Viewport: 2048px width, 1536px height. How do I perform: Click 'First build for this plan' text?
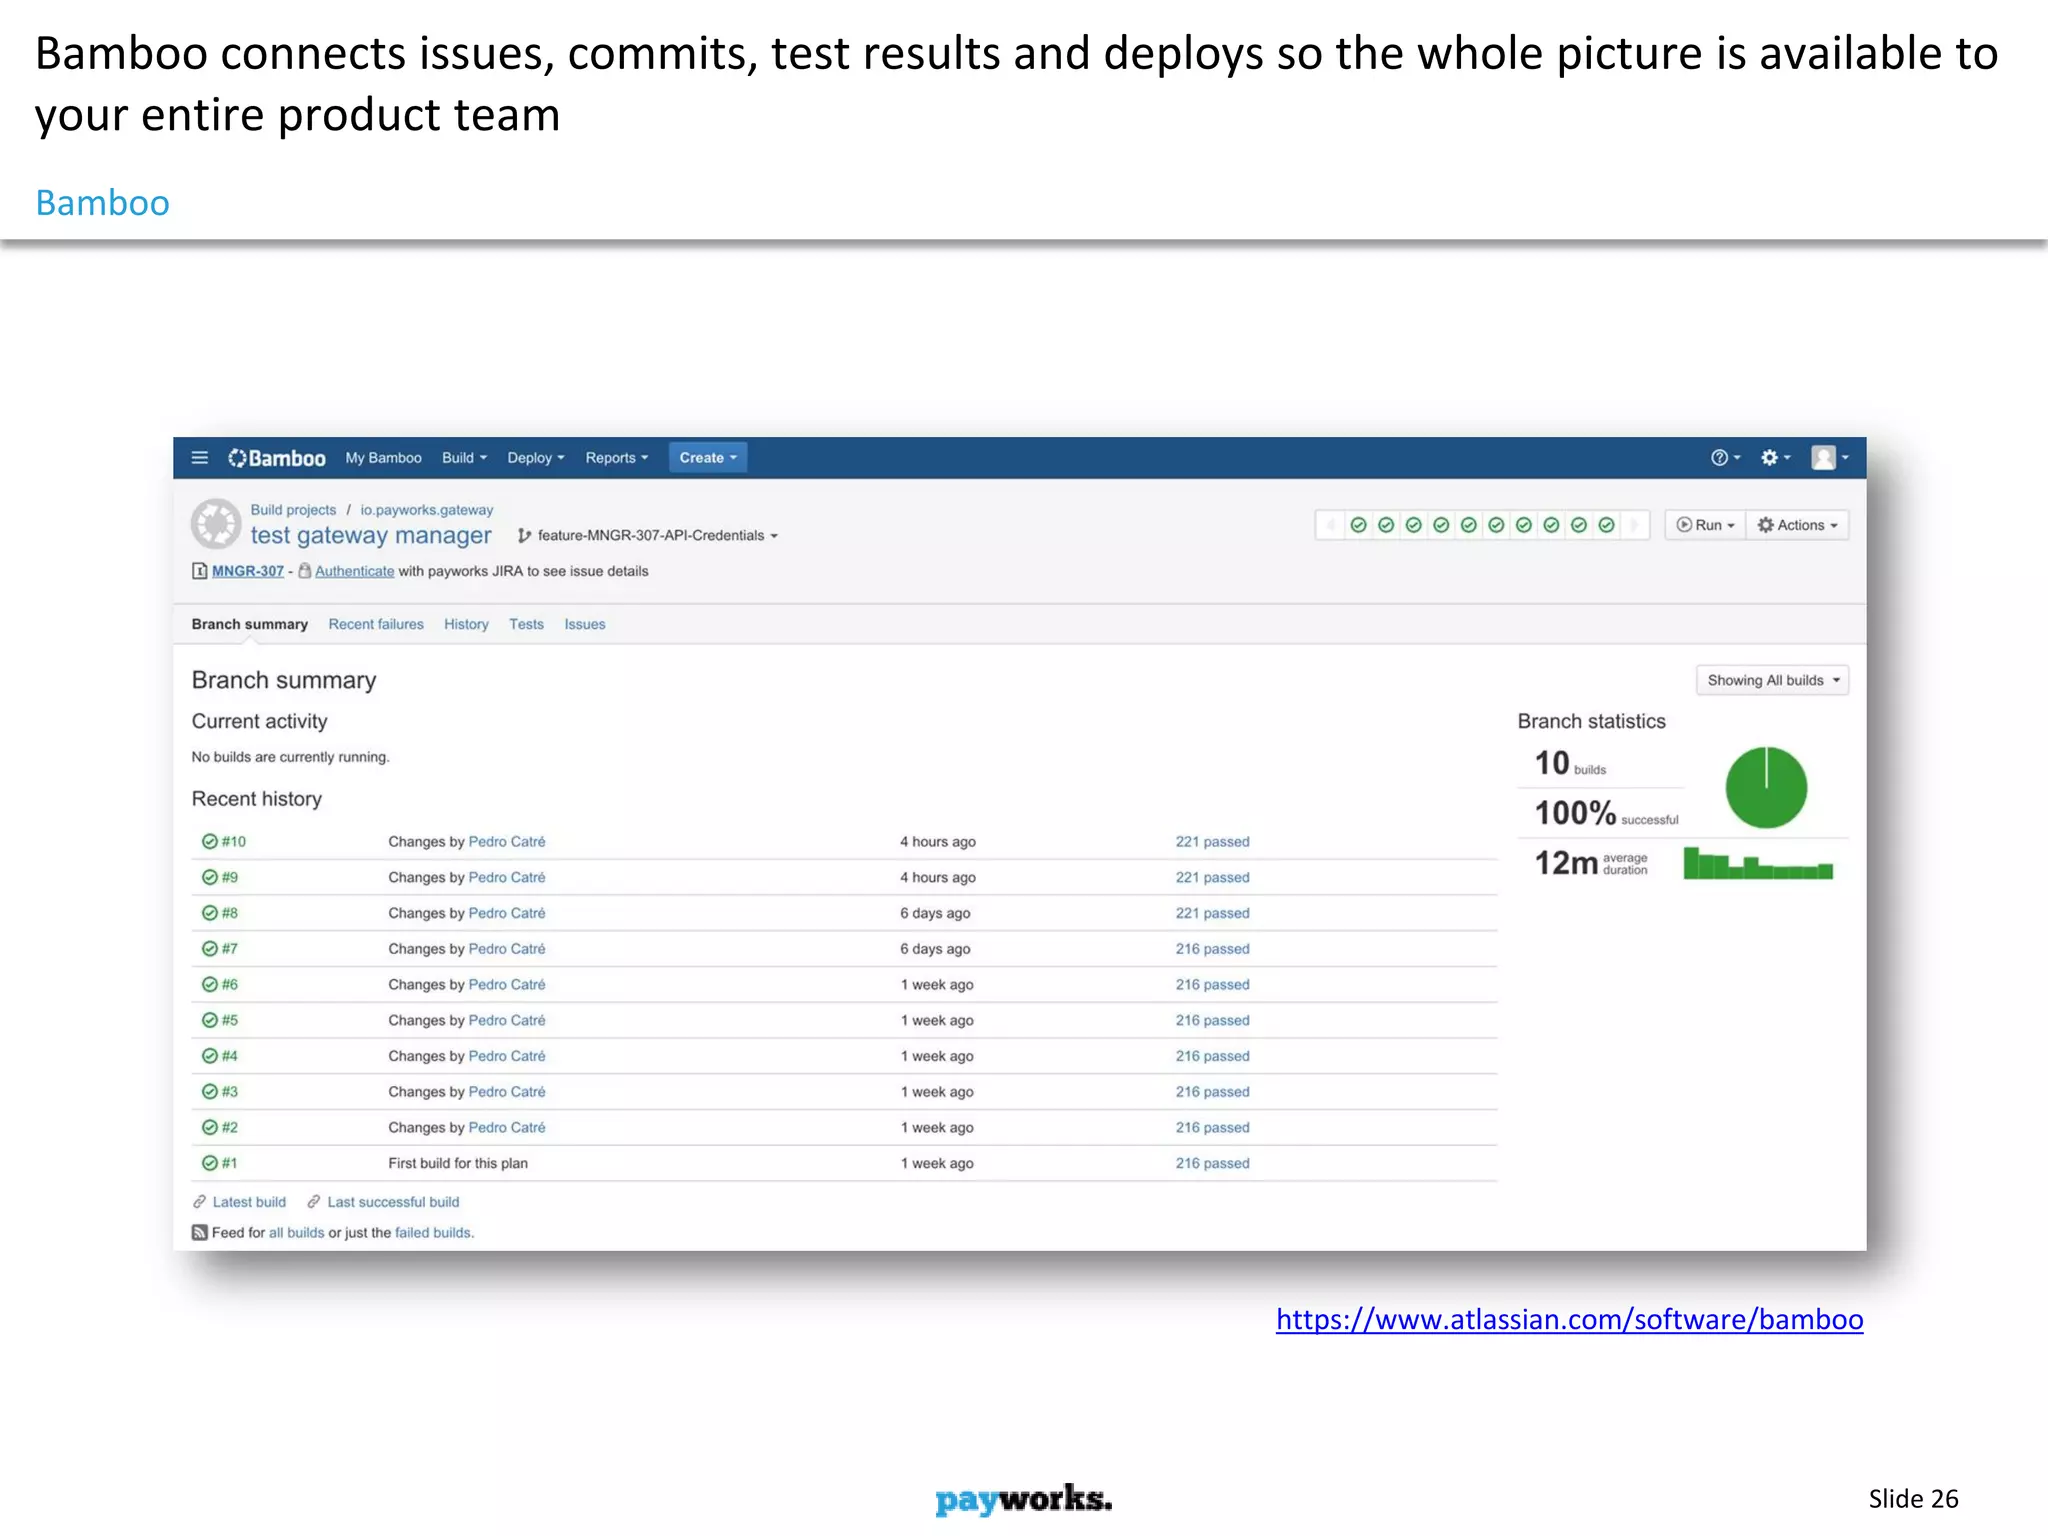[458, 1164]
